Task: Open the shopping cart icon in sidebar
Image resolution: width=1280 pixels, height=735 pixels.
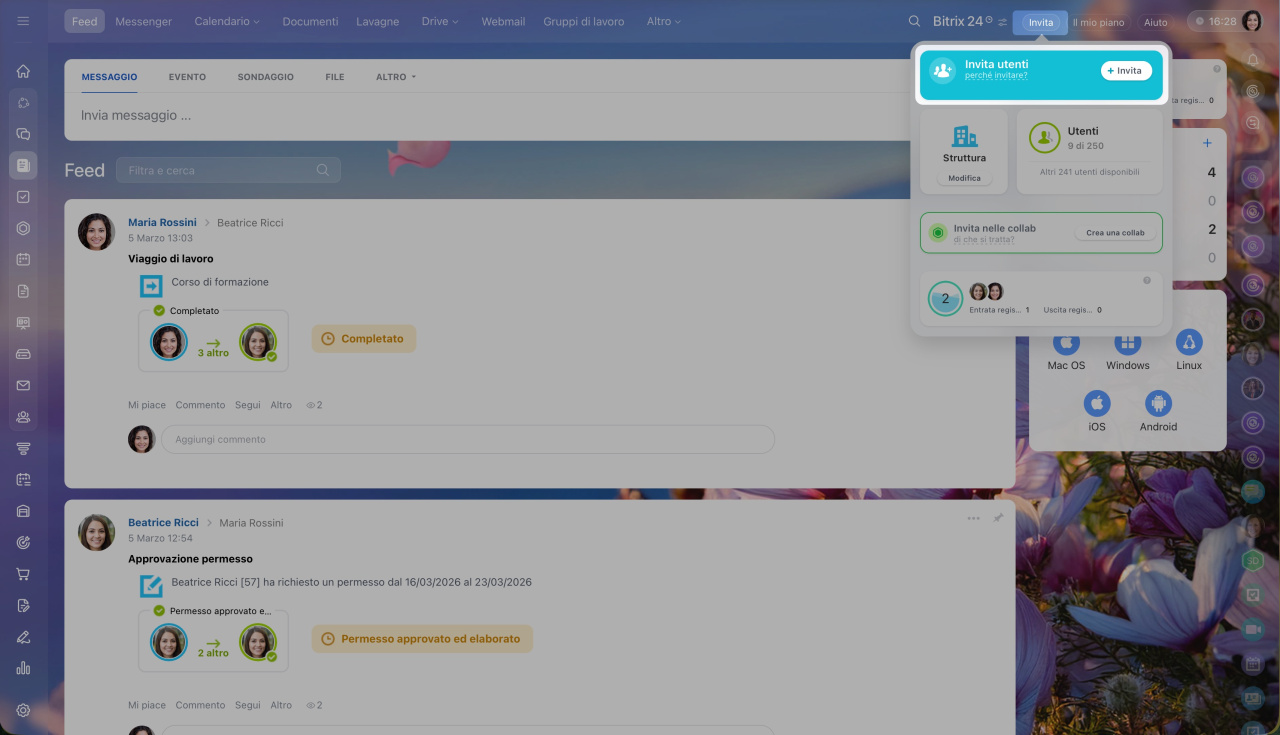Action: [23, 574]
